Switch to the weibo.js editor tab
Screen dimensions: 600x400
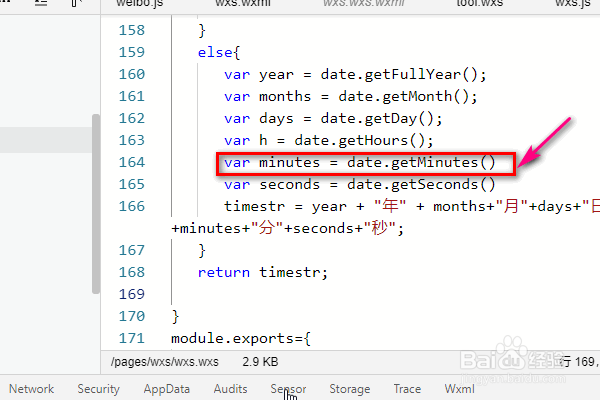[x=140, y=4]
